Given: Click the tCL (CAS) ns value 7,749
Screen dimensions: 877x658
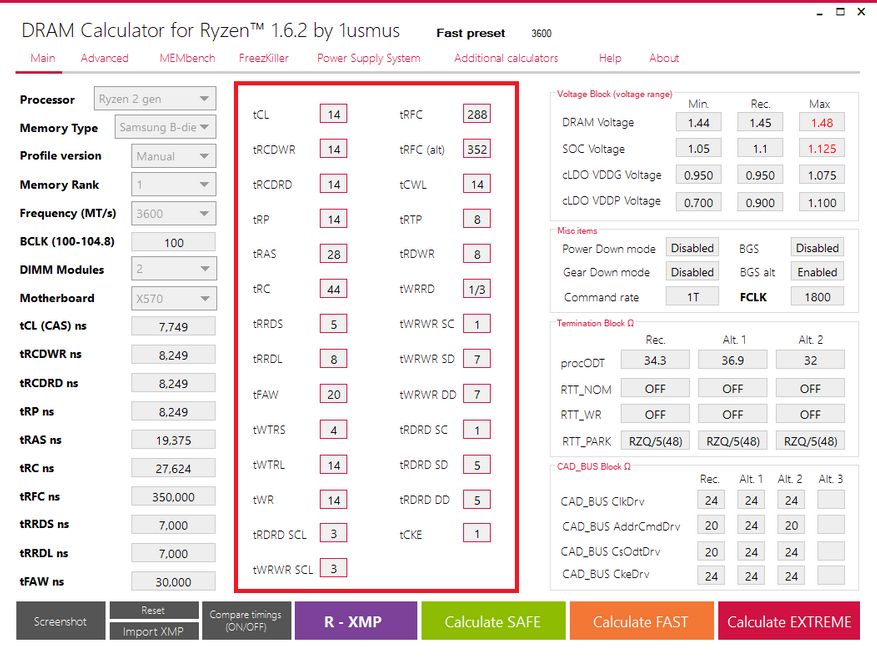Looking at the screenshot, I should coord(173,326).
